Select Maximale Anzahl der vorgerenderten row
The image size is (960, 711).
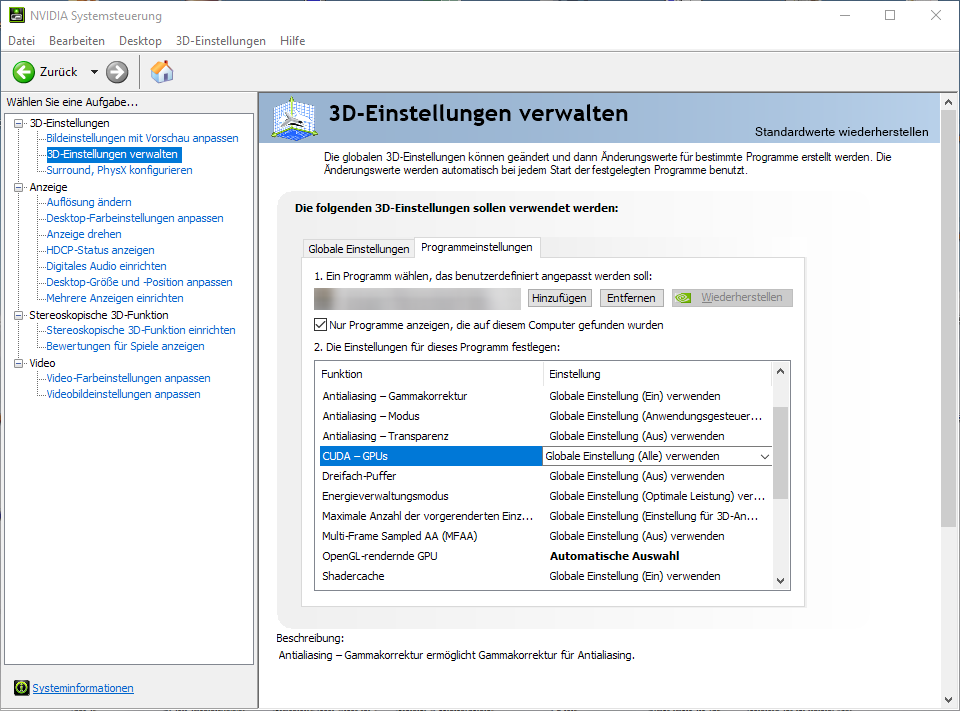click(x=545, y=516)
